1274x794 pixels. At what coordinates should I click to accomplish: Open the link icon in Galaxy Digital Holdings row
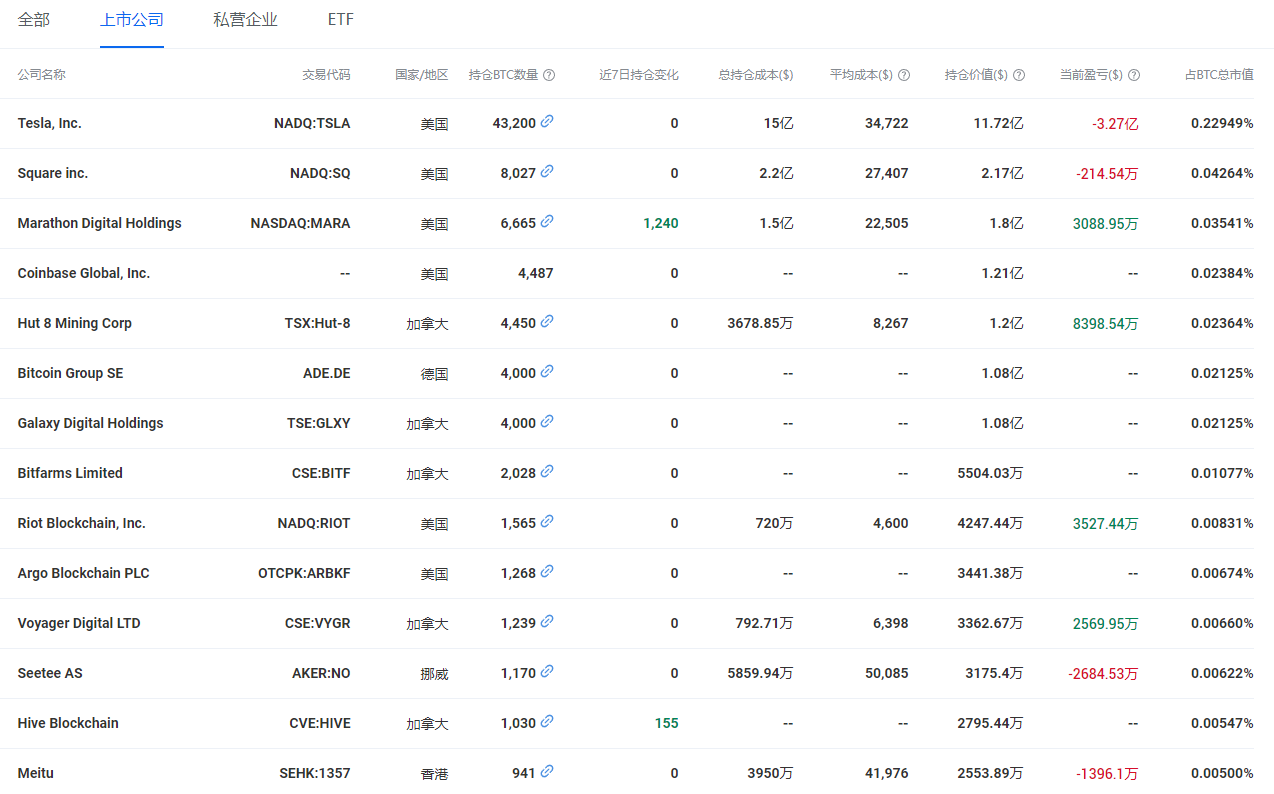[547, 421]
